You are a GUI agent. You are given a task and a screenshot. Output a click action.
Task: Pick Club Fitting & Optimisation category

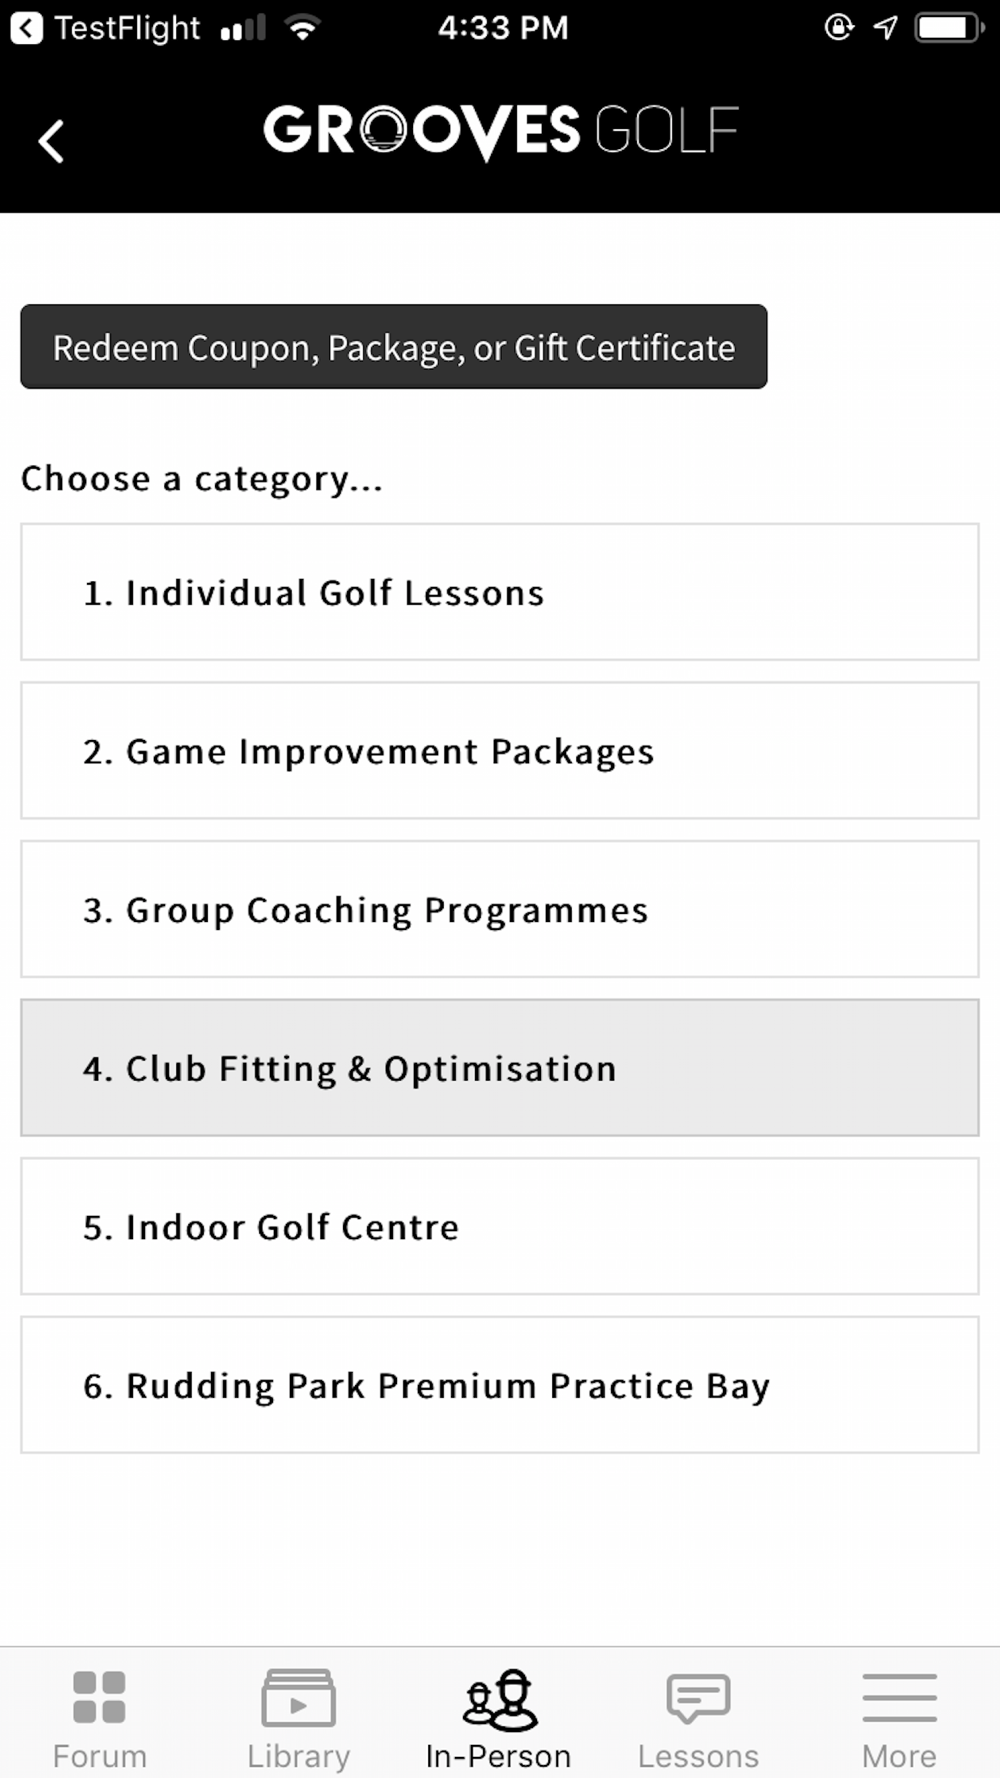click(x=500, y=1068)
